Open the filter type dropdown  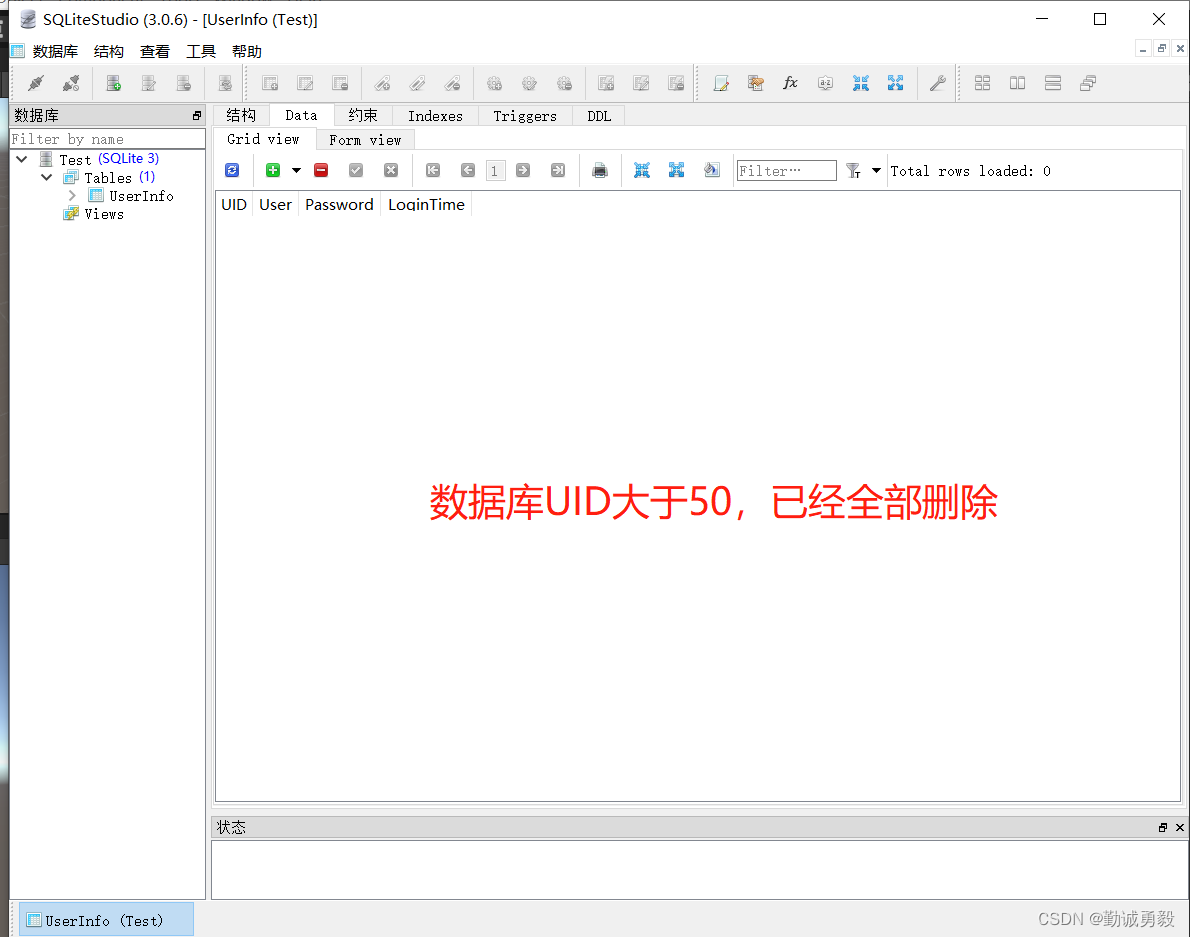click(875, 170)
